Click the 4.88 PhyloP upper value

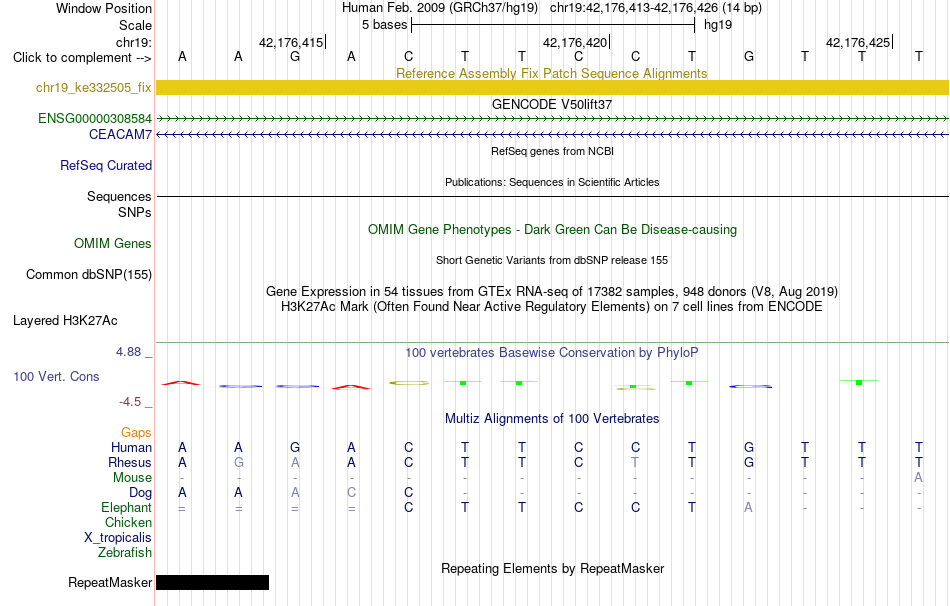(128, 351)
